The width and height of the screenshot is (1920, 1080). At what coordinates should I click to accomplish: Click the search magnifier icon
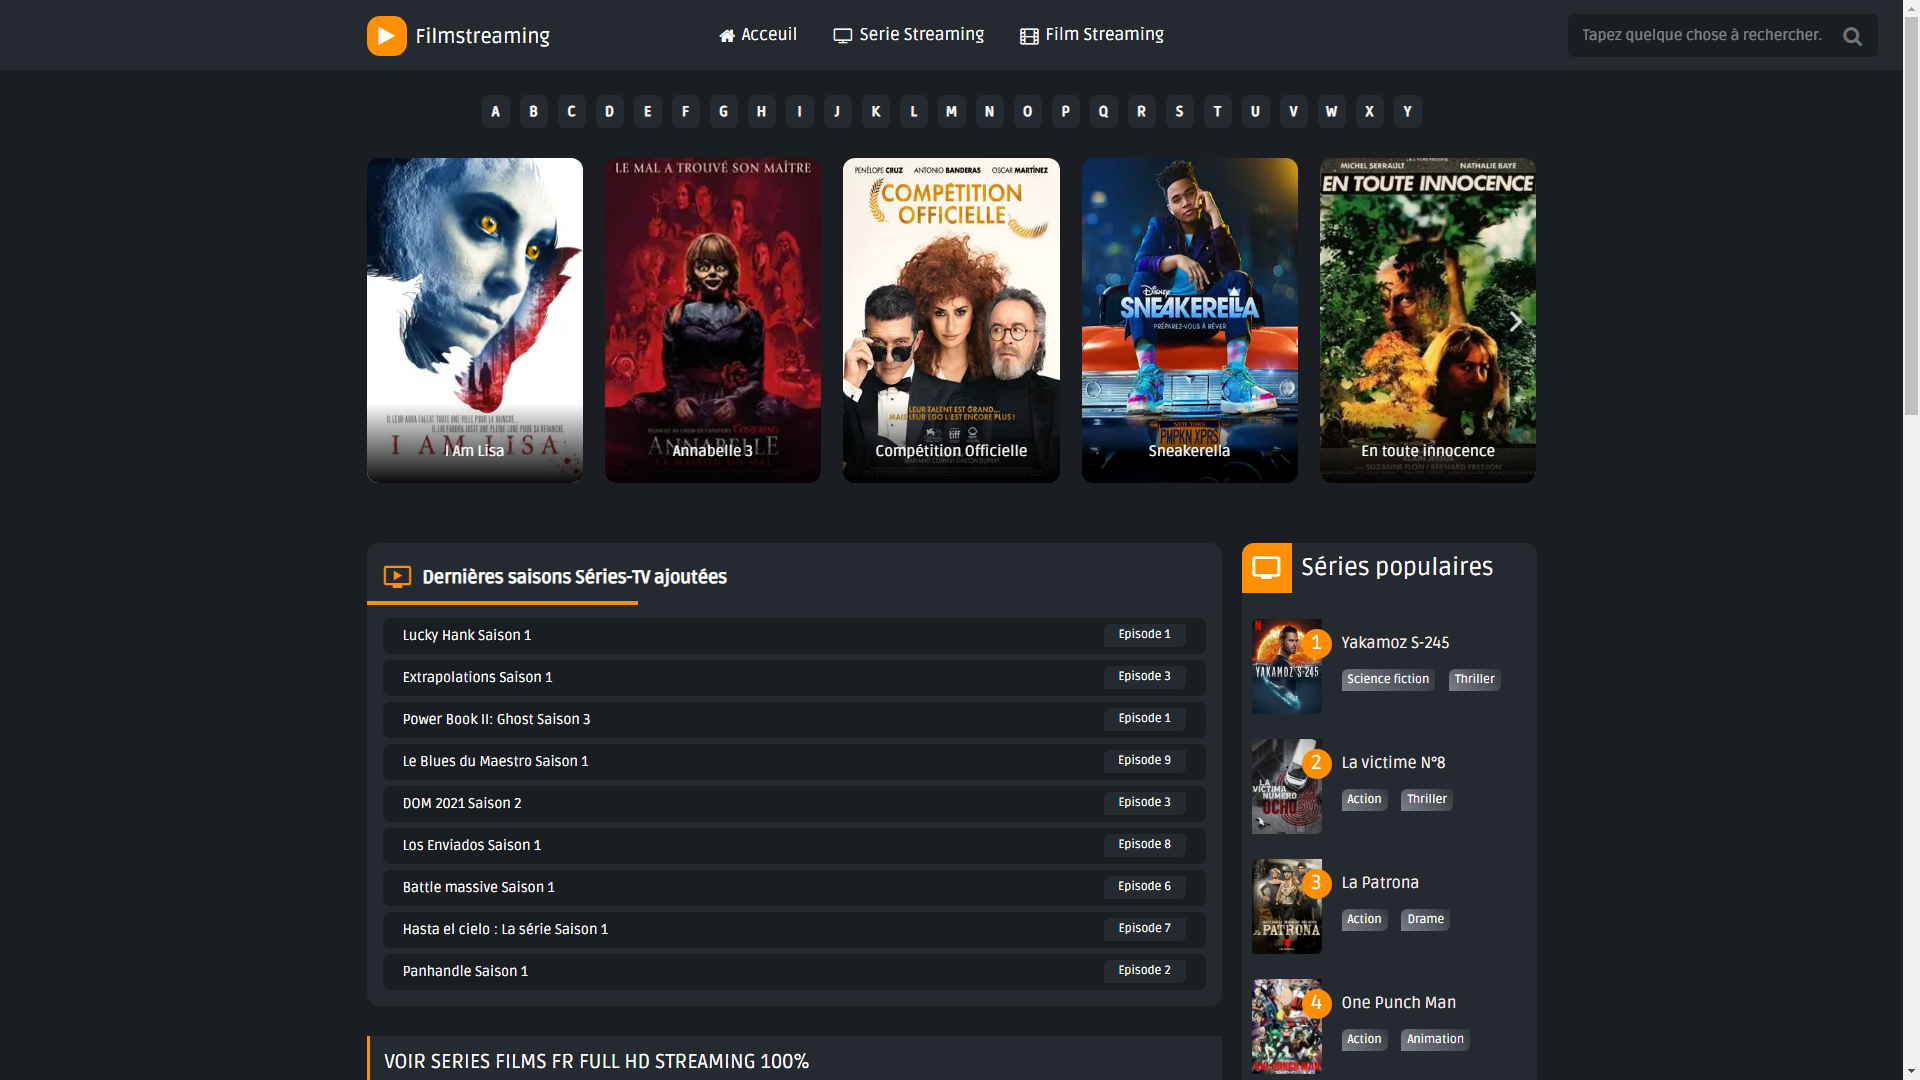(x=1852, y=37)
